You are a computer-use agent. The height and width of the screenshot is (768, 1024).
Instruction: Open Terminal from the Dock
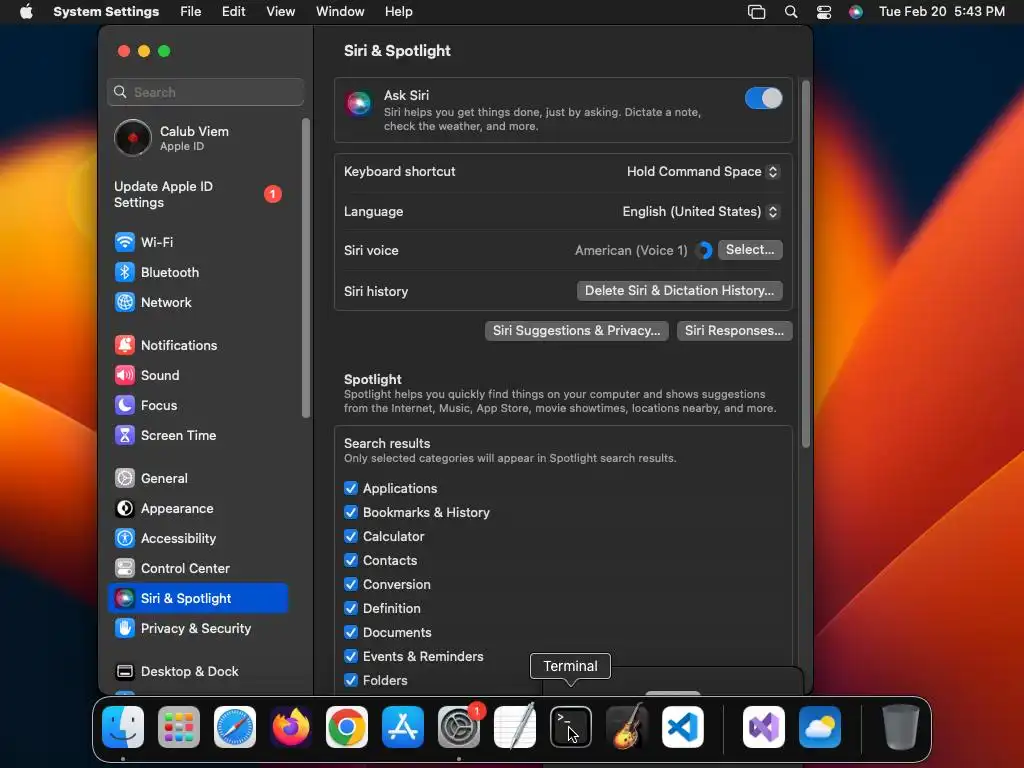(x=571, y=727)
